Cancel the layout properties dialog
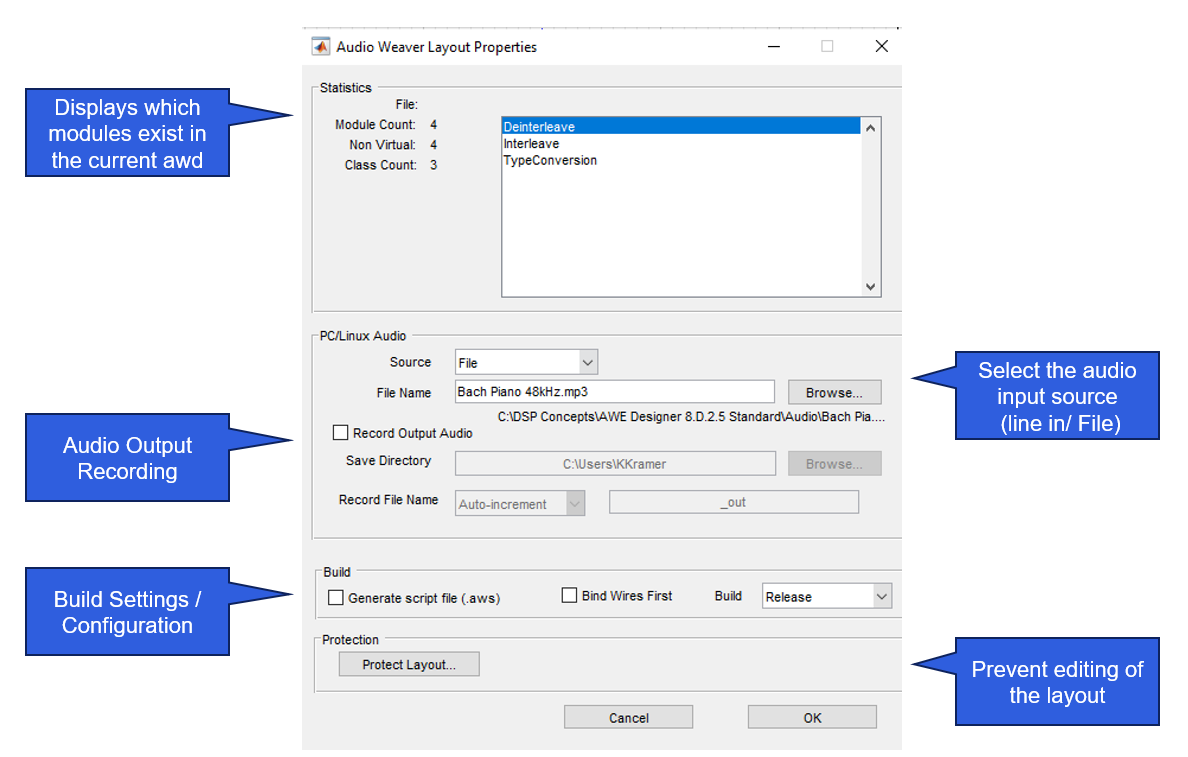The width and height of the screenshot is (1188, 757). pyautogui.click(x=628, y=718)
